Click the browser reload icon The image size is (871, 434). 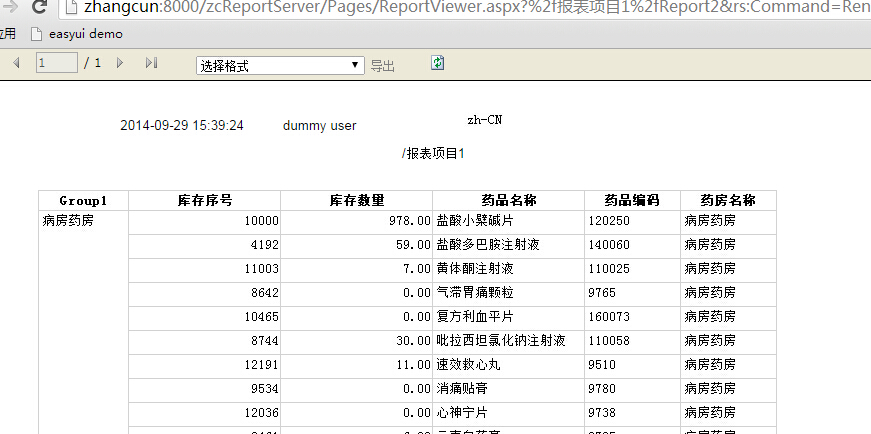(39, 7)
